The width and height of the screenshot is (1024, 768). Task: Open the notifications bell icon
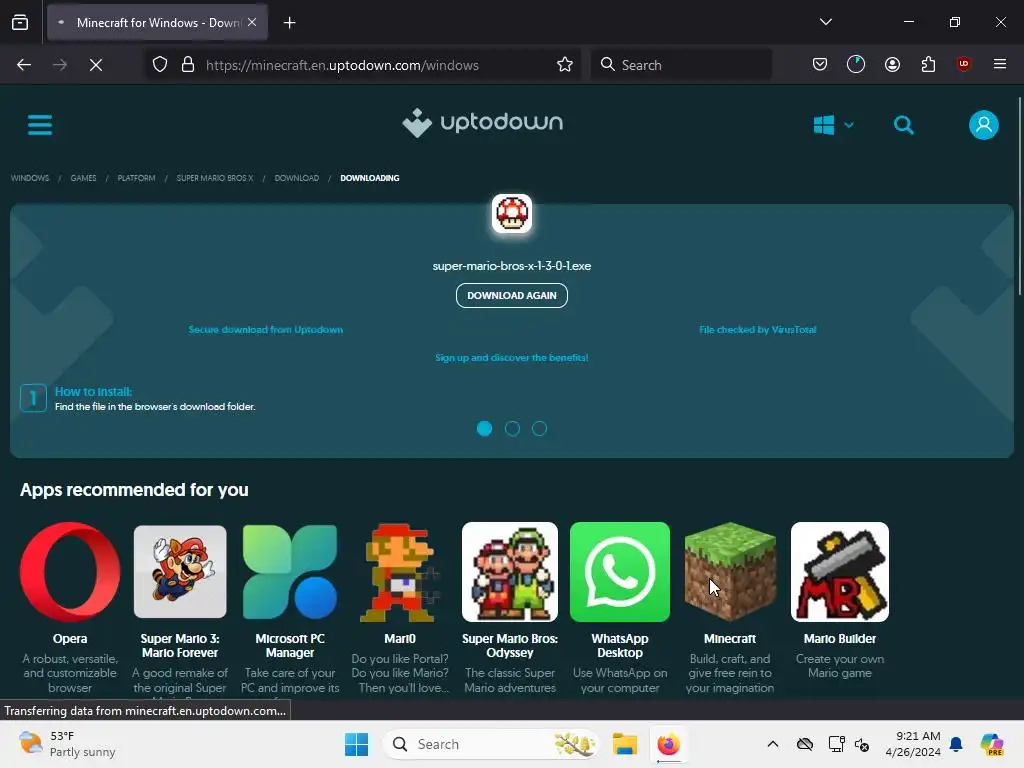pyautogui.click(x=956, y=744)
